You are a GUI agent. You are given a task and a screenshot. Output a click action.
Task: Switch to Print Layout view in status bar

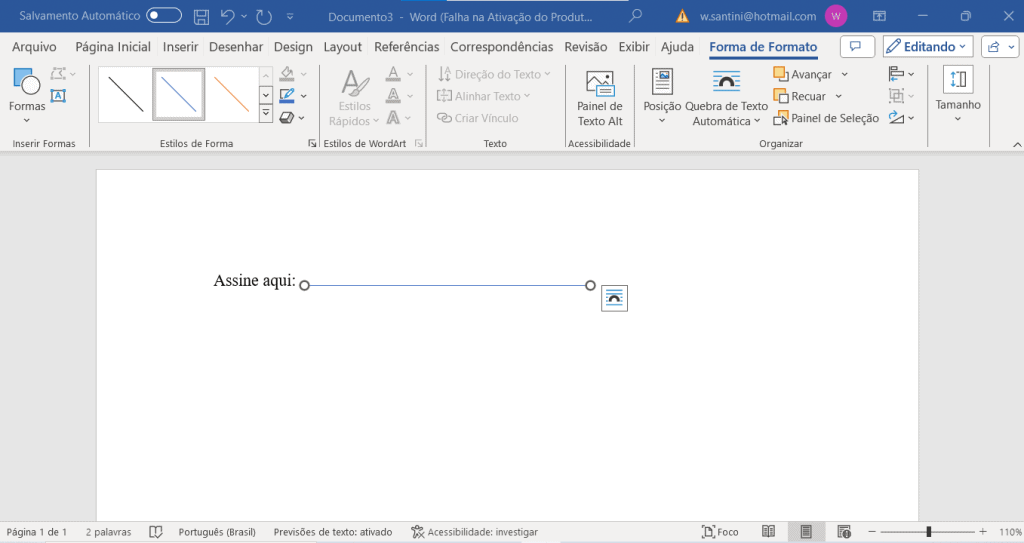pos(806,532)
